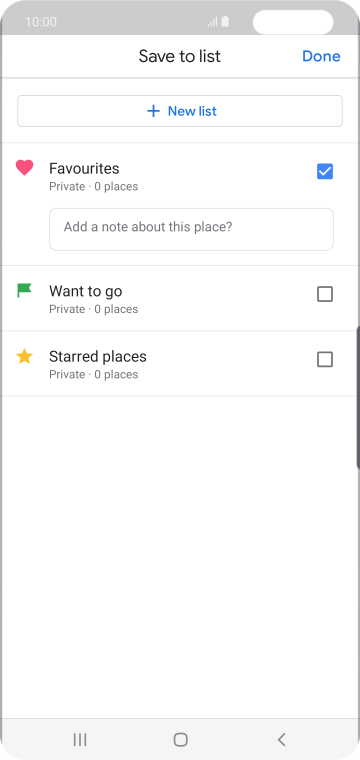Select the Want to go list row
360x760 pixels.
(x=180, y=299)
